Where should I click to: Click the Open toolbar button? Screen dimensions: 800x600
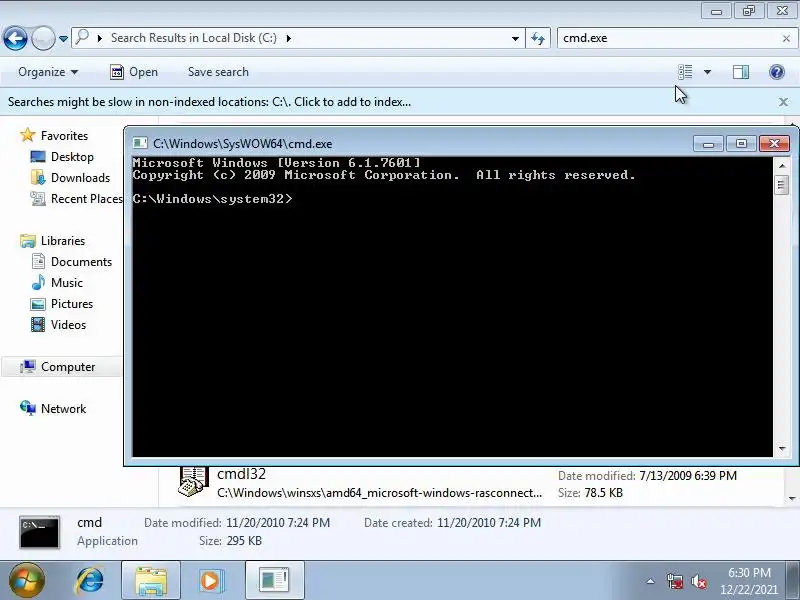tap(134, 72)
